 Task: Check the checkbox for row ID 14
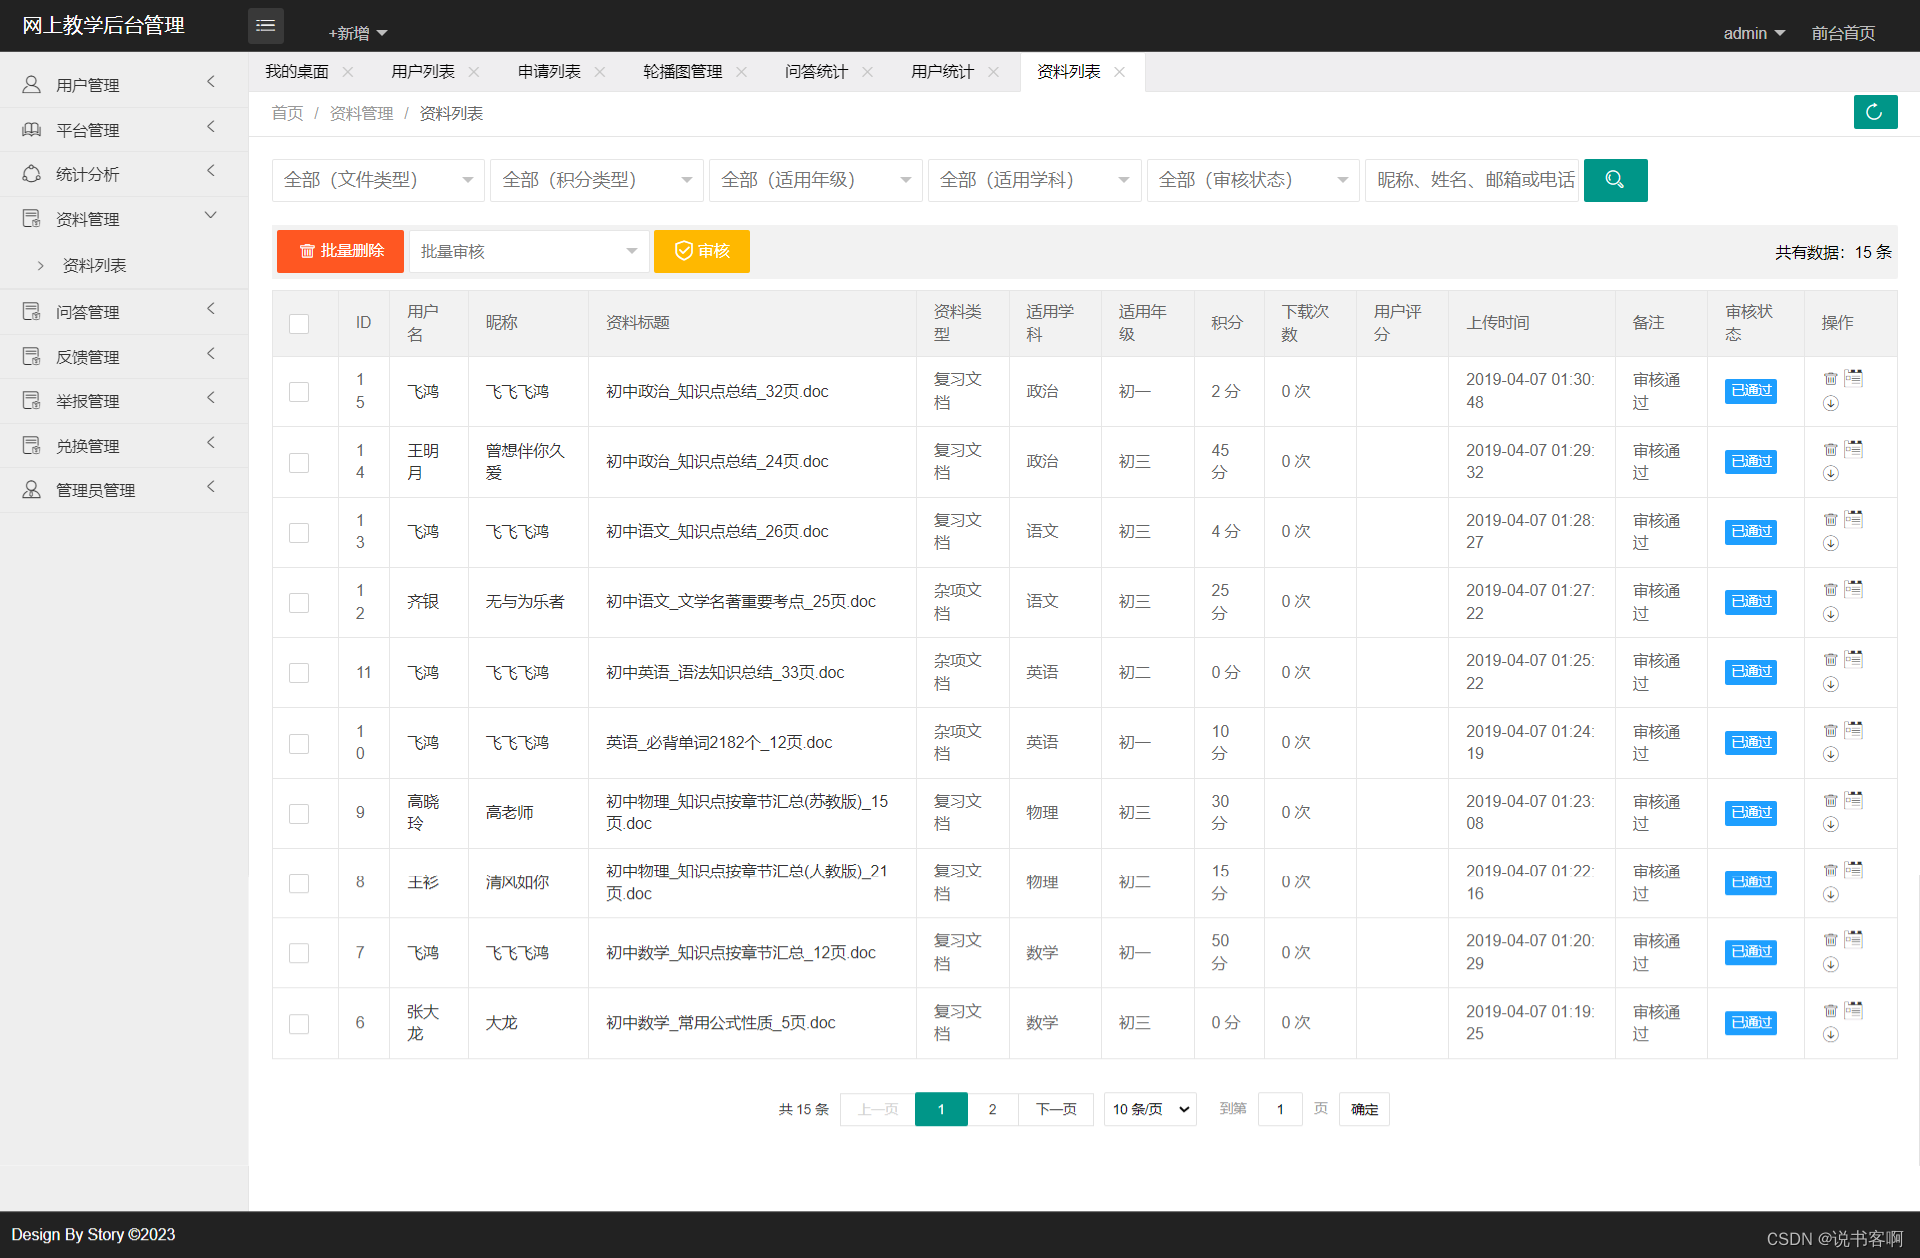pos(299,462)
